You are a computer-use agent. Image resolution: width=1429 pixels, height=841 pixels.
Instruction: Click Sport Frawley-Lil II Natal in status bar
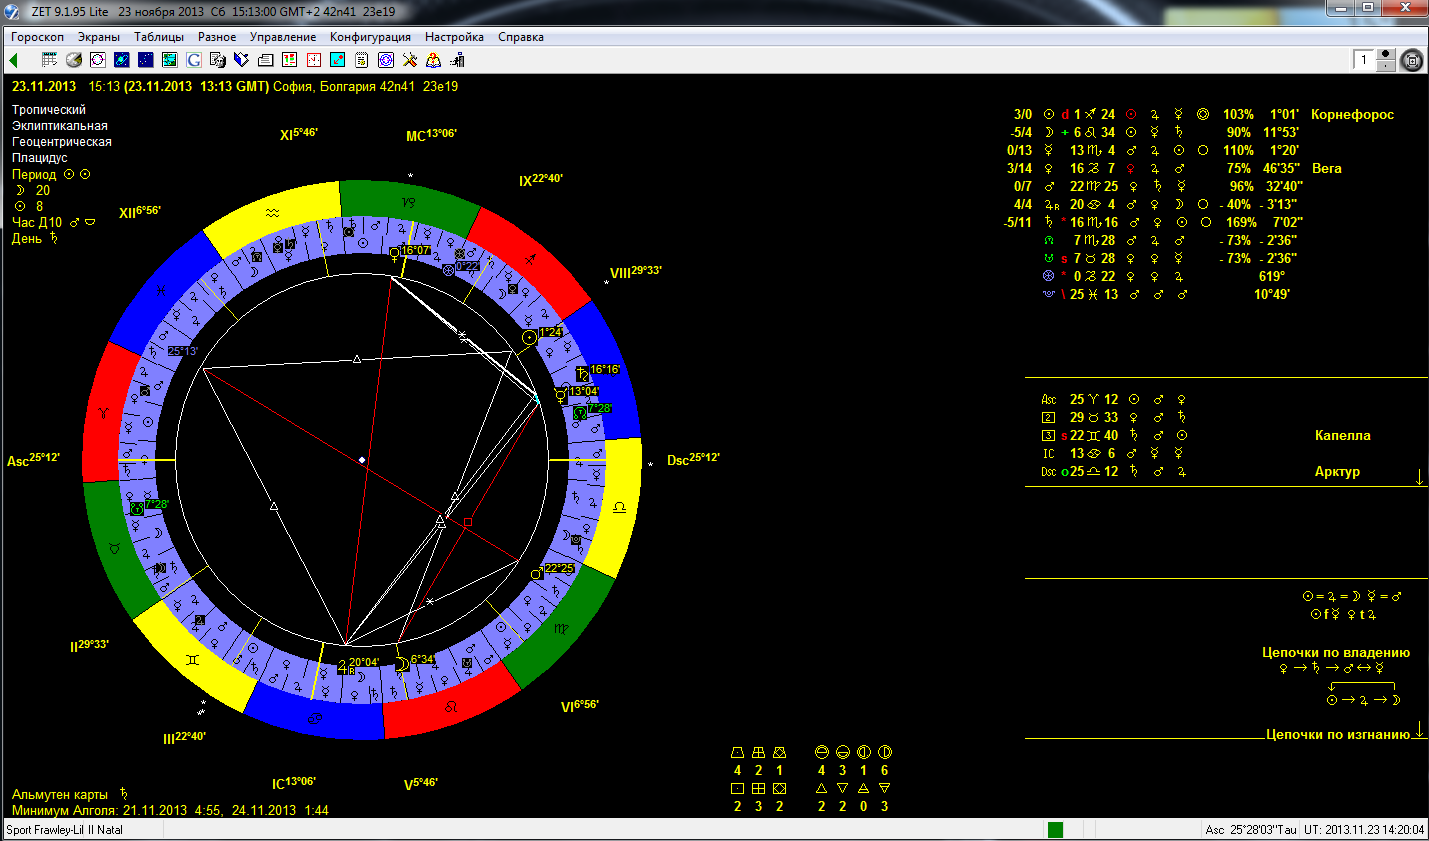[64, 830]
